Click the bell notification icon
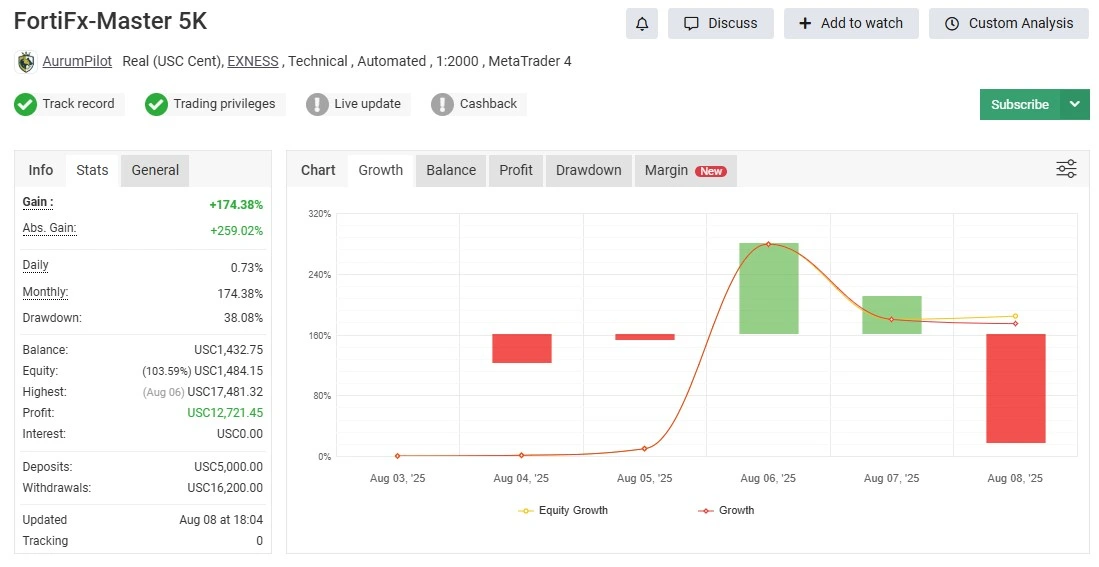Viewport: 1099px width, 567px height. click(642, 23)
